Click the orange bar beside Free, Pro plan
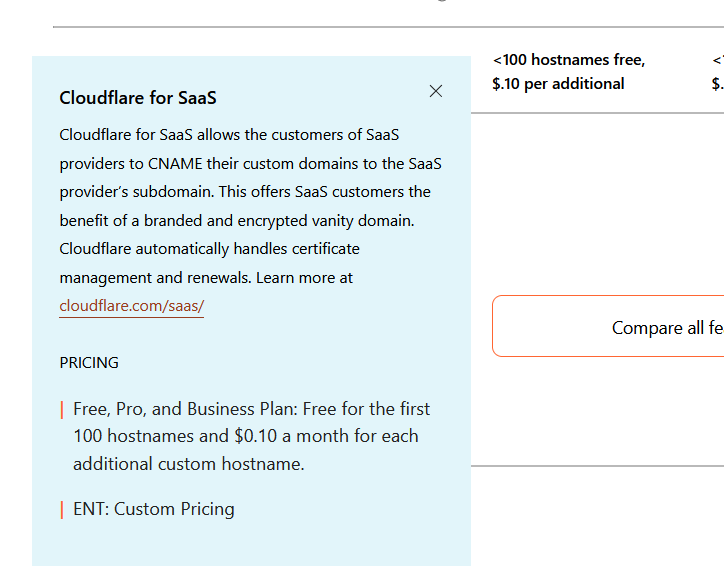 pos(62,410)
